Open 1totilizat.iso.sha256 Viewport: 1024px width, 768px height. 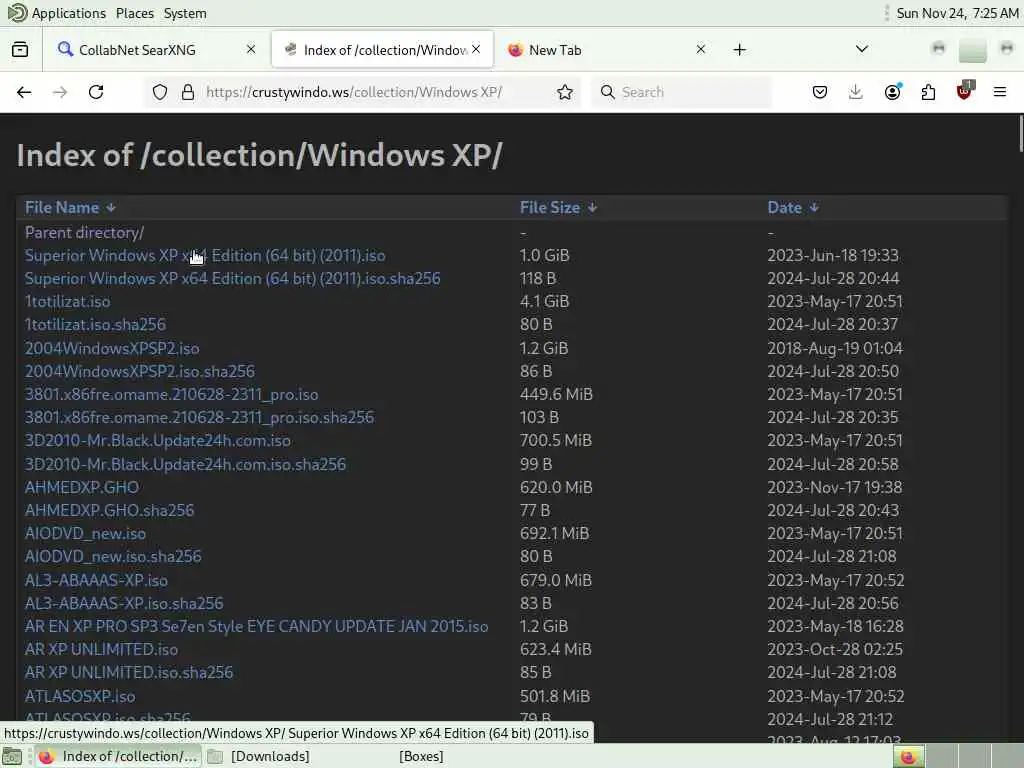tap(95, 325)
